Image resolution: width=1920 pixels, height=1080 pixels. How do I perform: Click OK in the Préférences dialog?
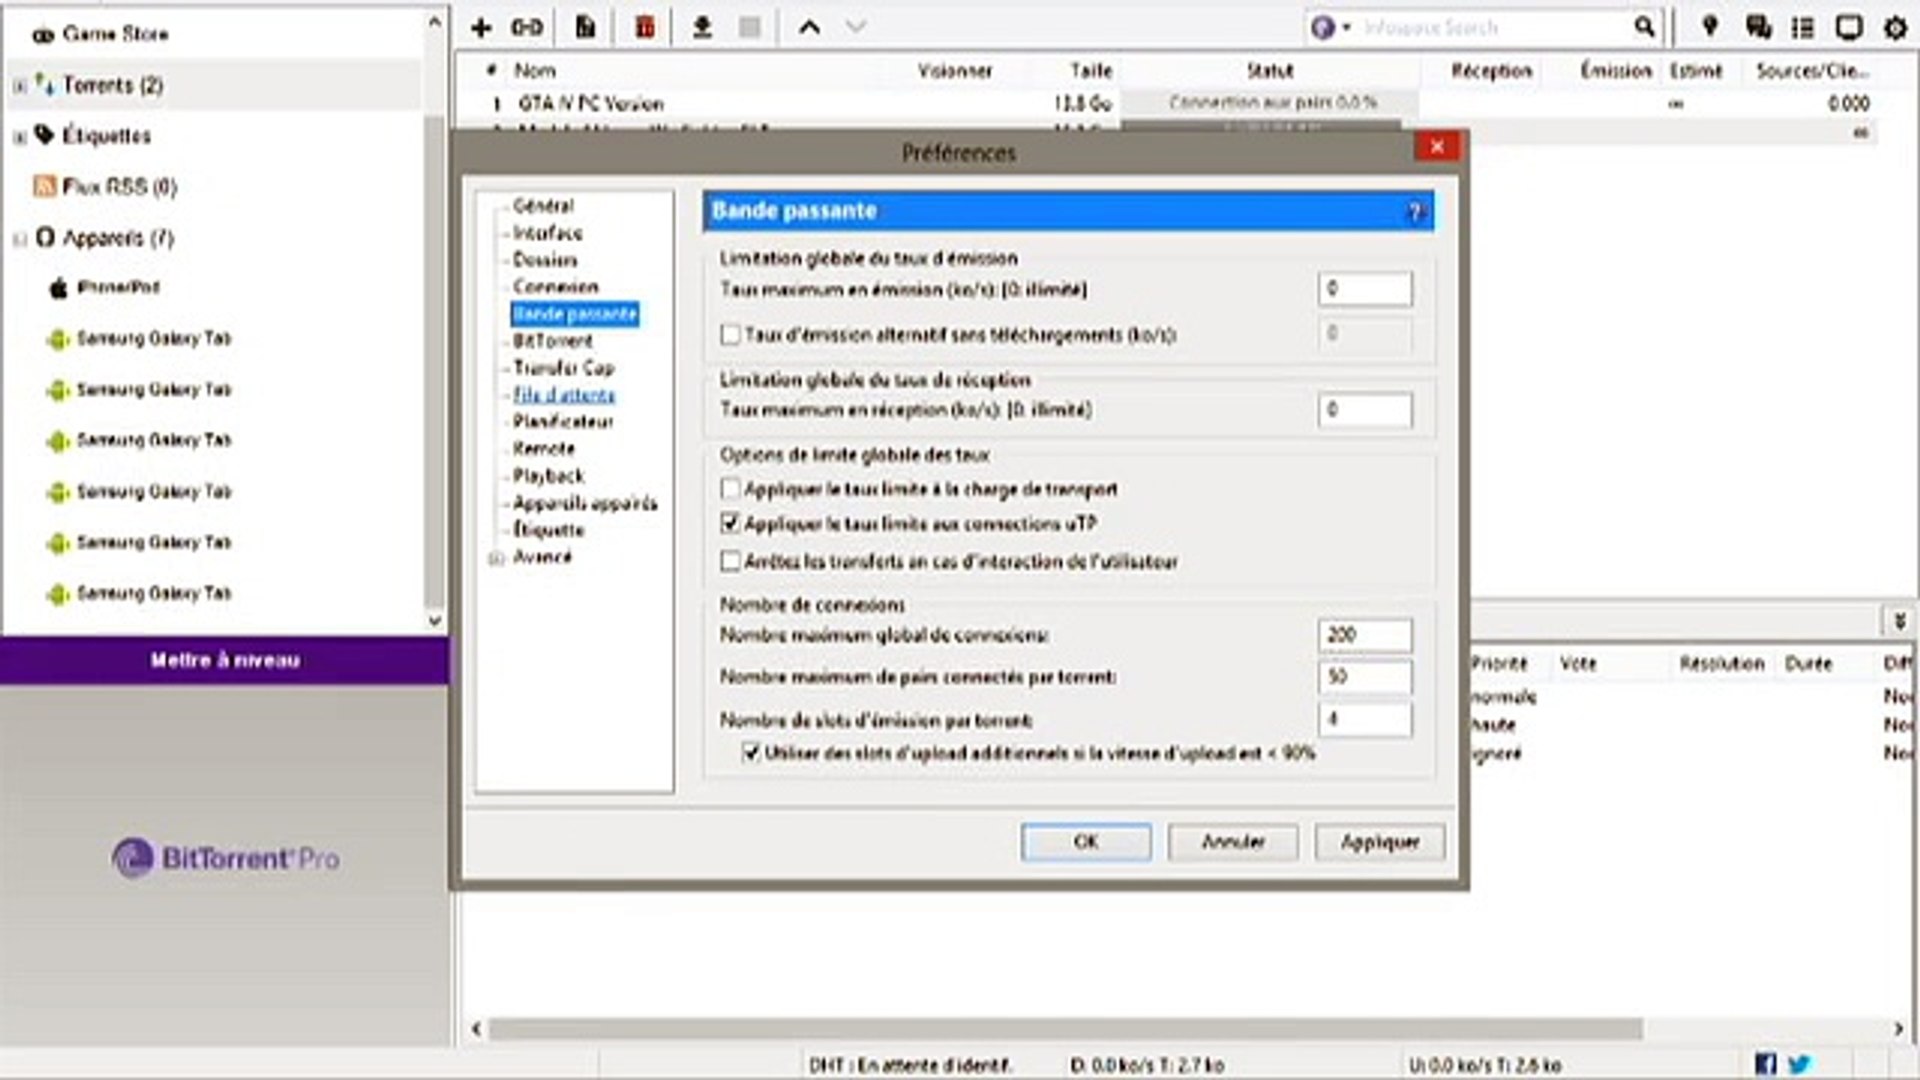coord(1086,842)
